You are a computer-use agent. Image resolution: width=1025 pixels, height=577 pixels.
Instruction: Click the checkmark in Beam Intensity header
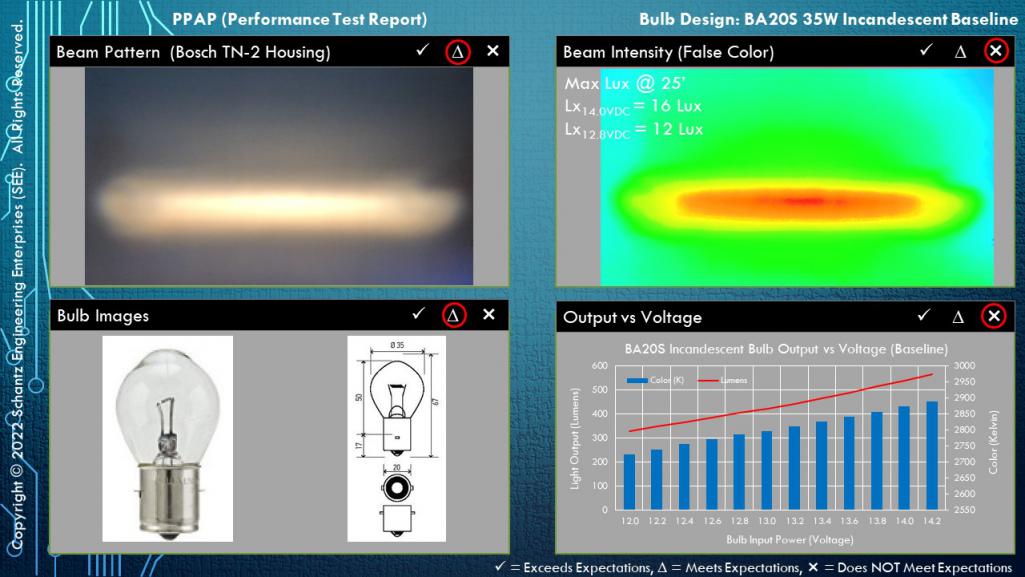point(926,52)
